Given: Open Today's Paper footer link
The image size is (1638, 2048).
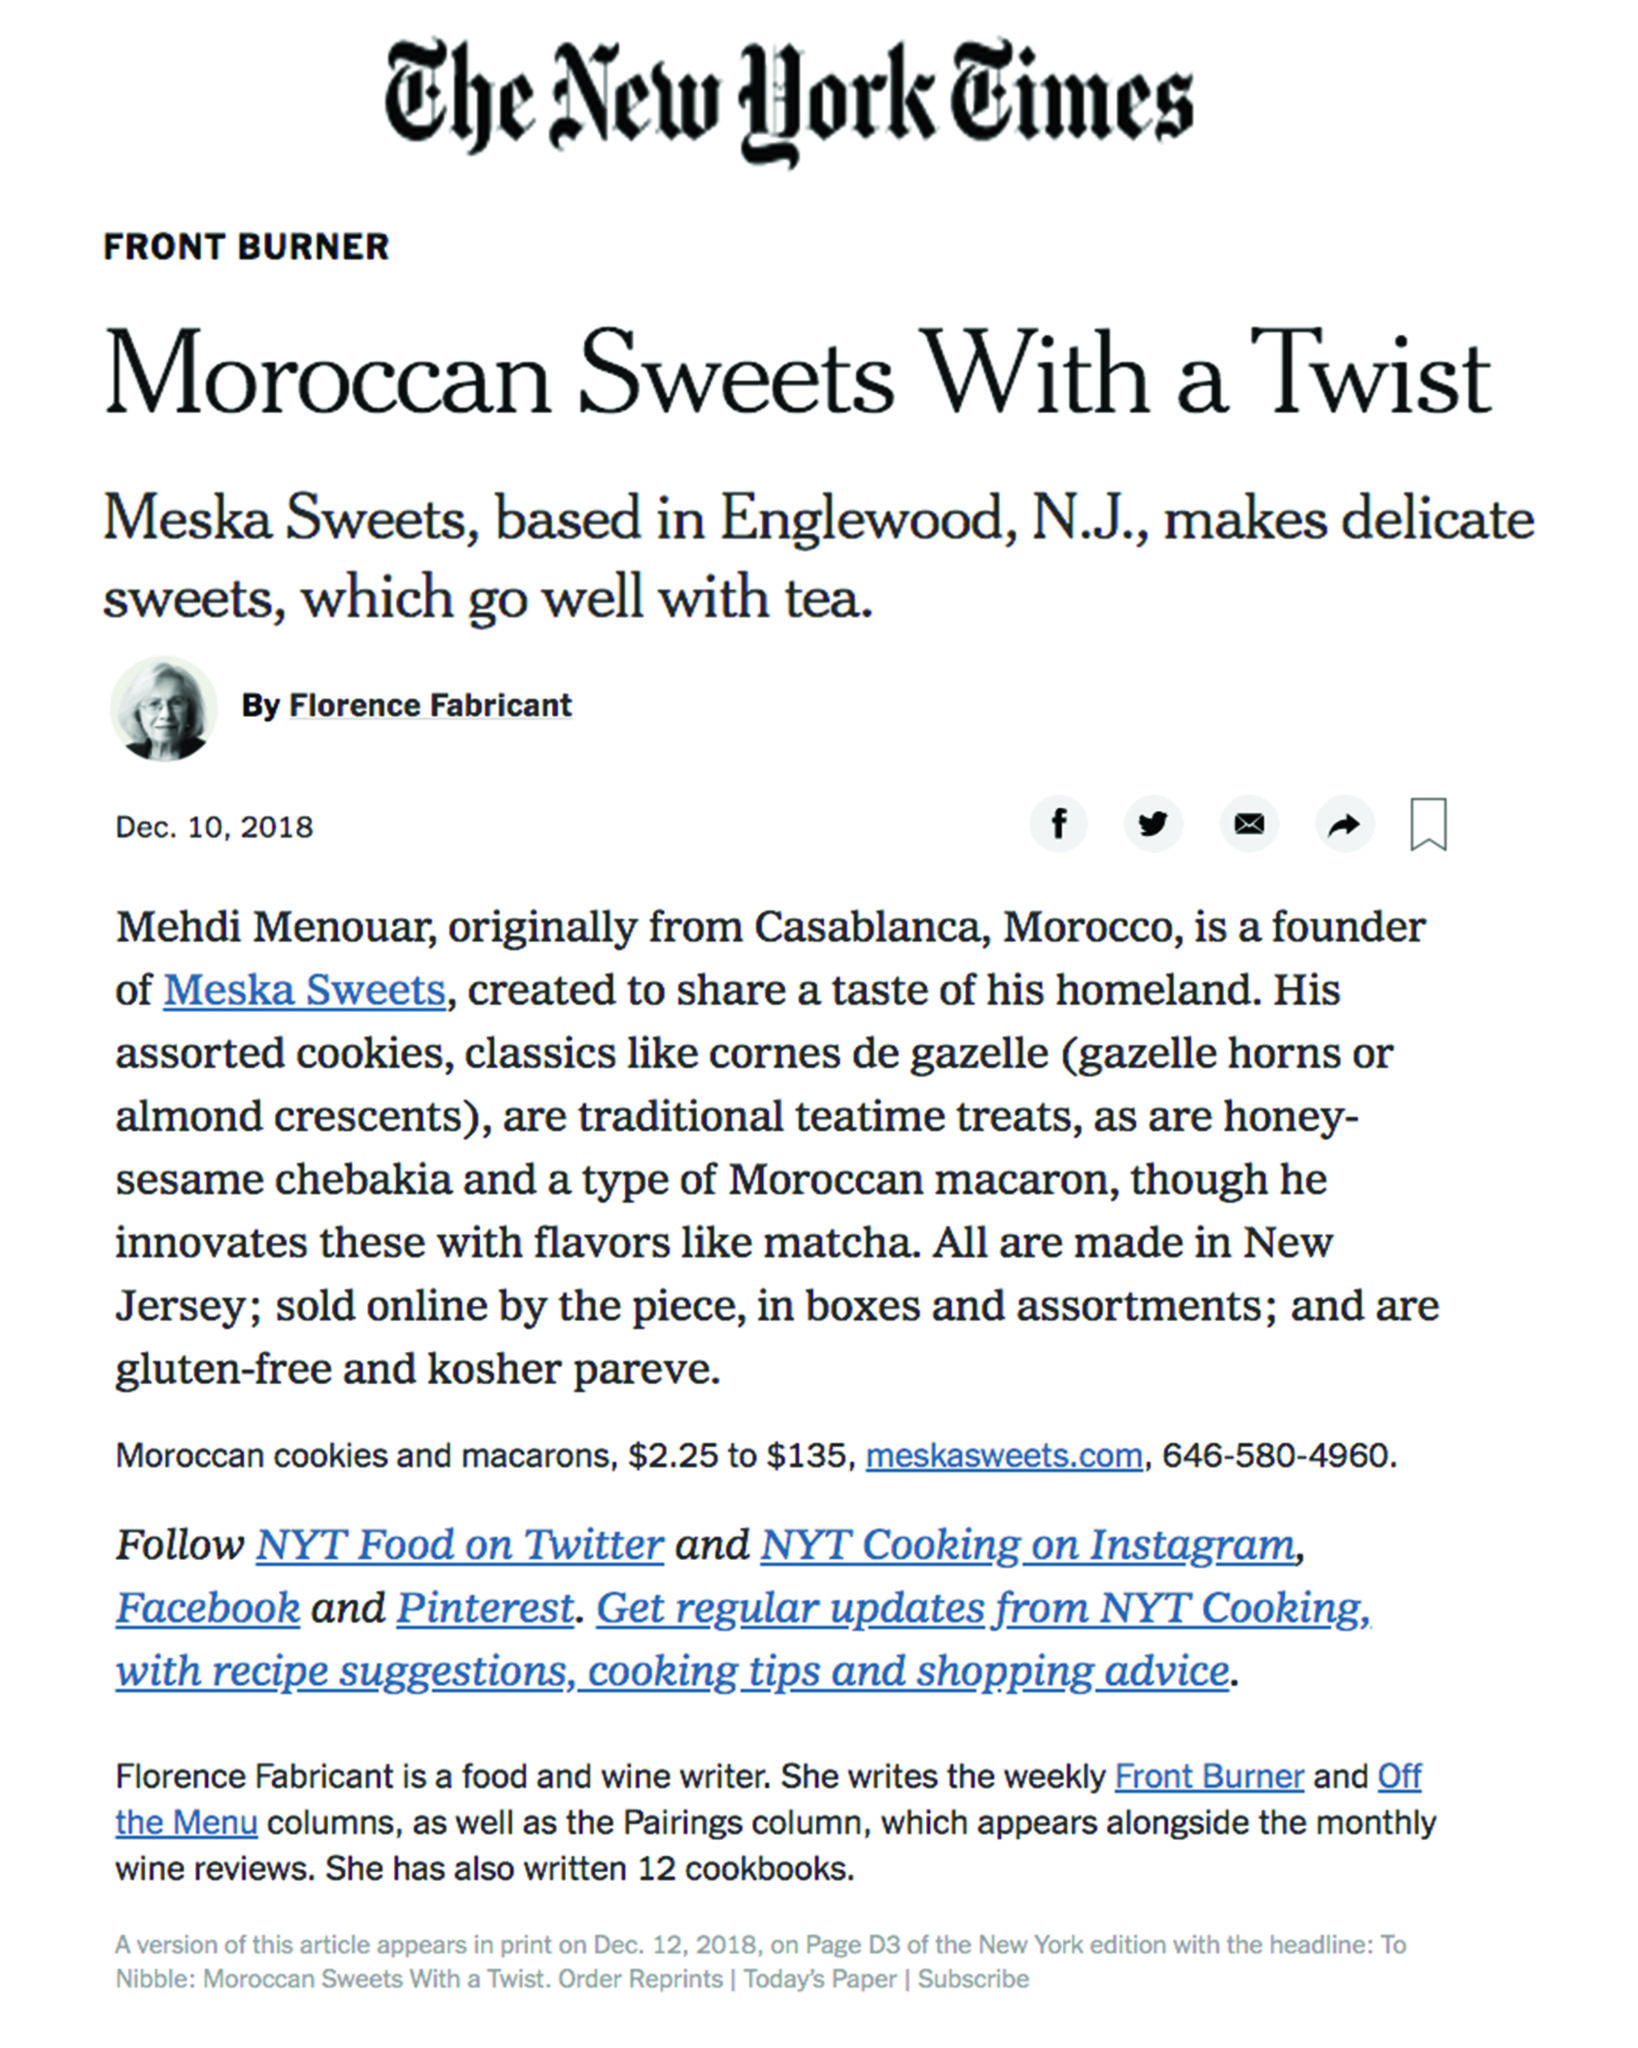Looking at the screenshot, I should pos(820,1979).
